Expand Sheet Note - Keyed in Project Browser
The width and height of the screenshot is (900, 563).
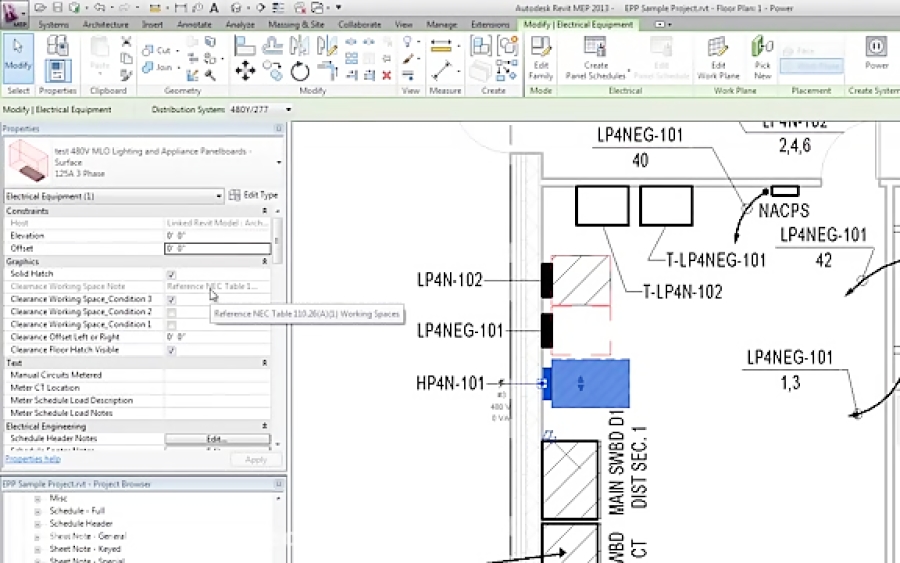coord(38,549)
